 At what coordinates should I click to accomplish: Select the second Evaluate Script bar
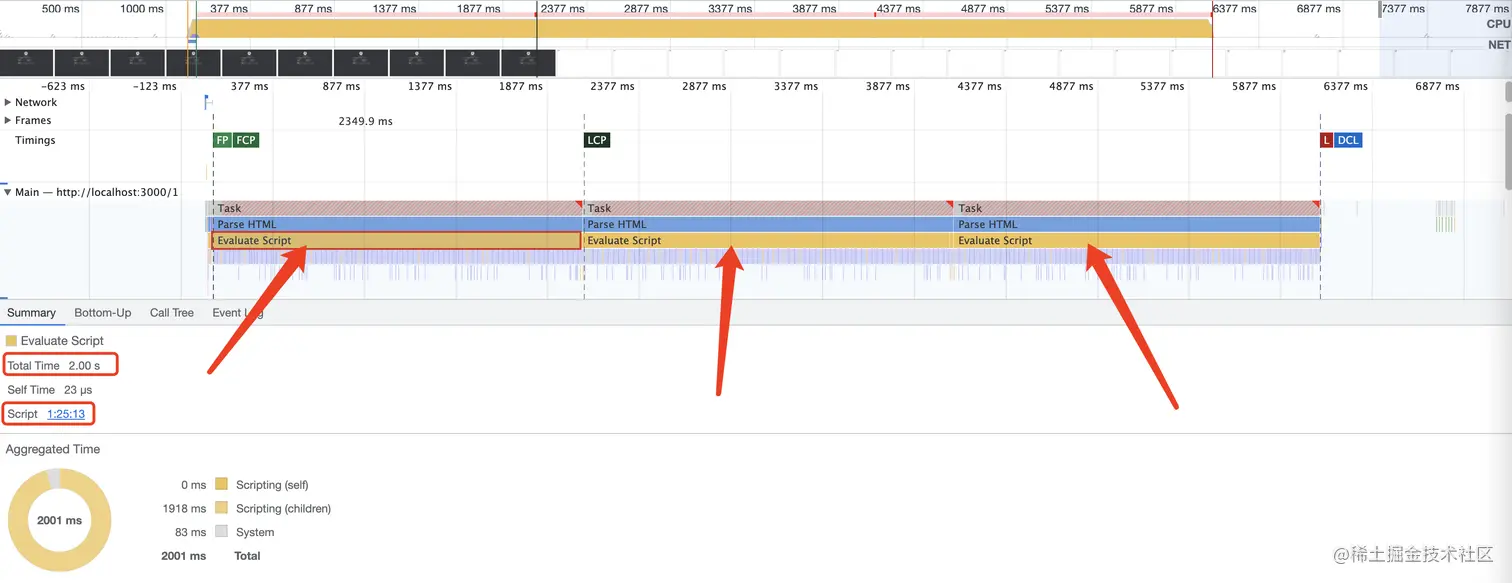pyautogui.click(x=768, y=240)
